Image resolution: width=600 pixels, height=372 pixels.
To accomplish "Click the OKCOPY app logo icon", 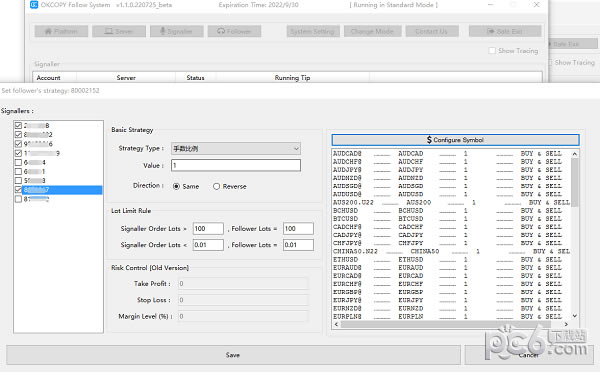I will point(34,5).
